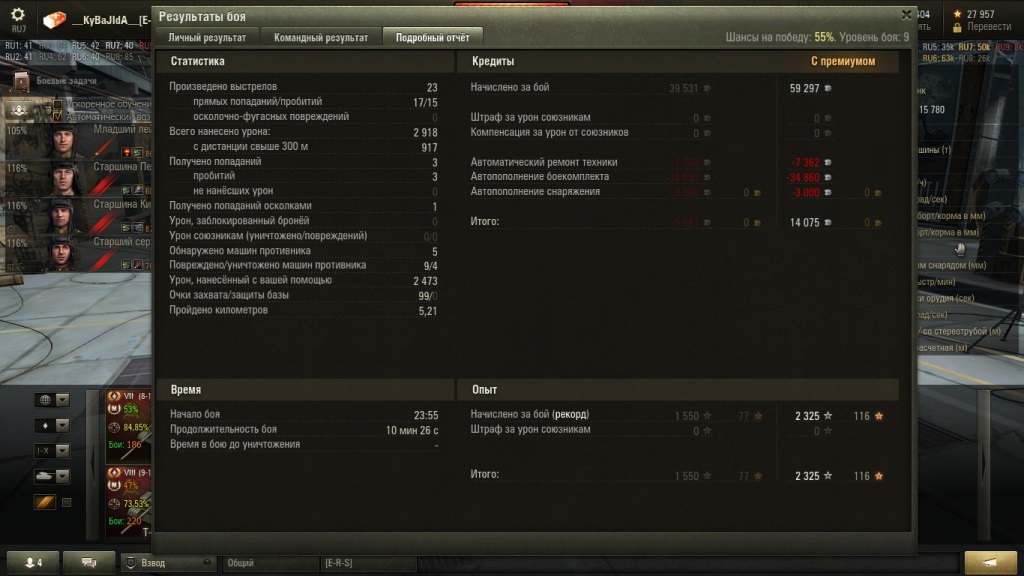Select the tier VII tank carousel card
The image size is (1024, 576).
[x=129, y=426]
